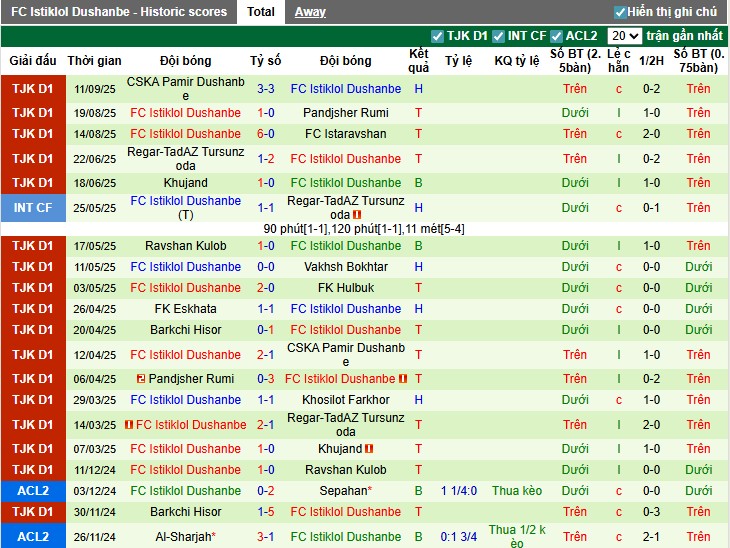Click the Kết quả column header
Viewport: 730px width, 548px height.
click(x=418, y=61)
